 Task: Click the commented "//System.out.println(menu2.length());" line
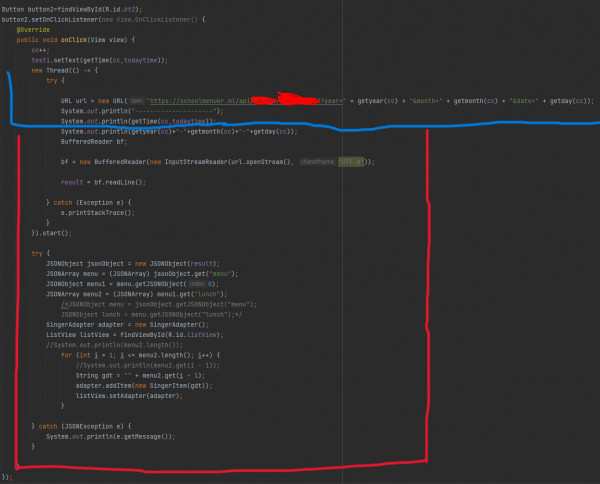pyautogui.click(x=114, y=345)
